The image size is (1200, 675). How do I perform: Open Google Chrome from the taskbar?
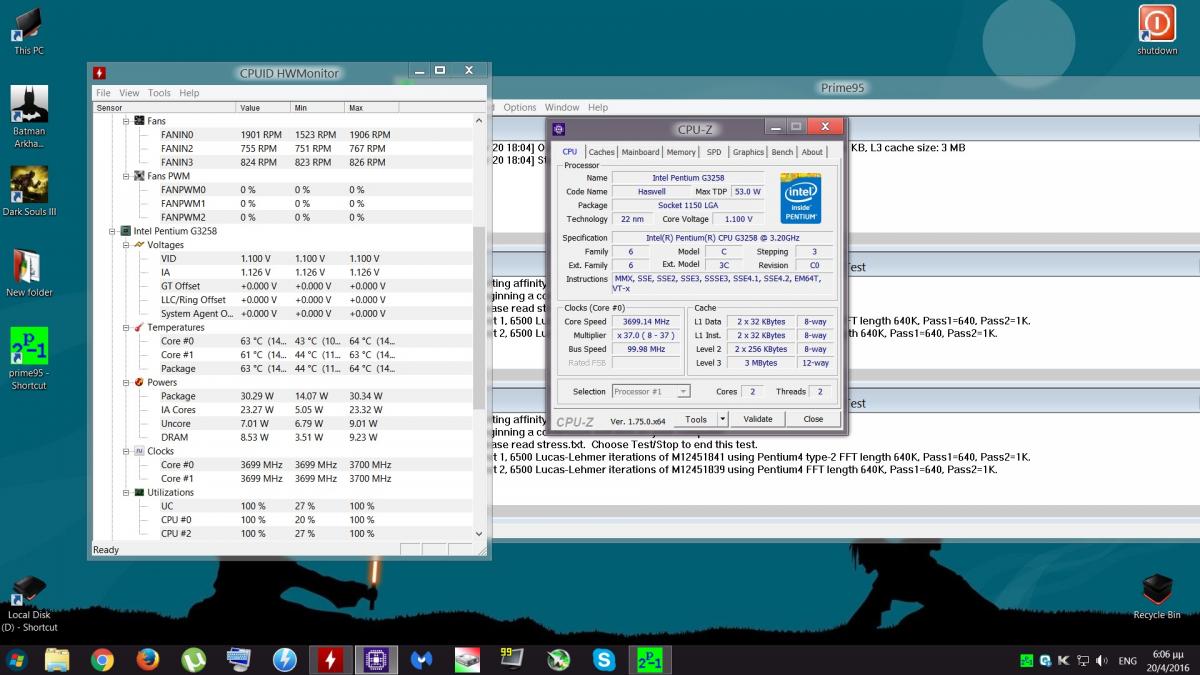102,659
